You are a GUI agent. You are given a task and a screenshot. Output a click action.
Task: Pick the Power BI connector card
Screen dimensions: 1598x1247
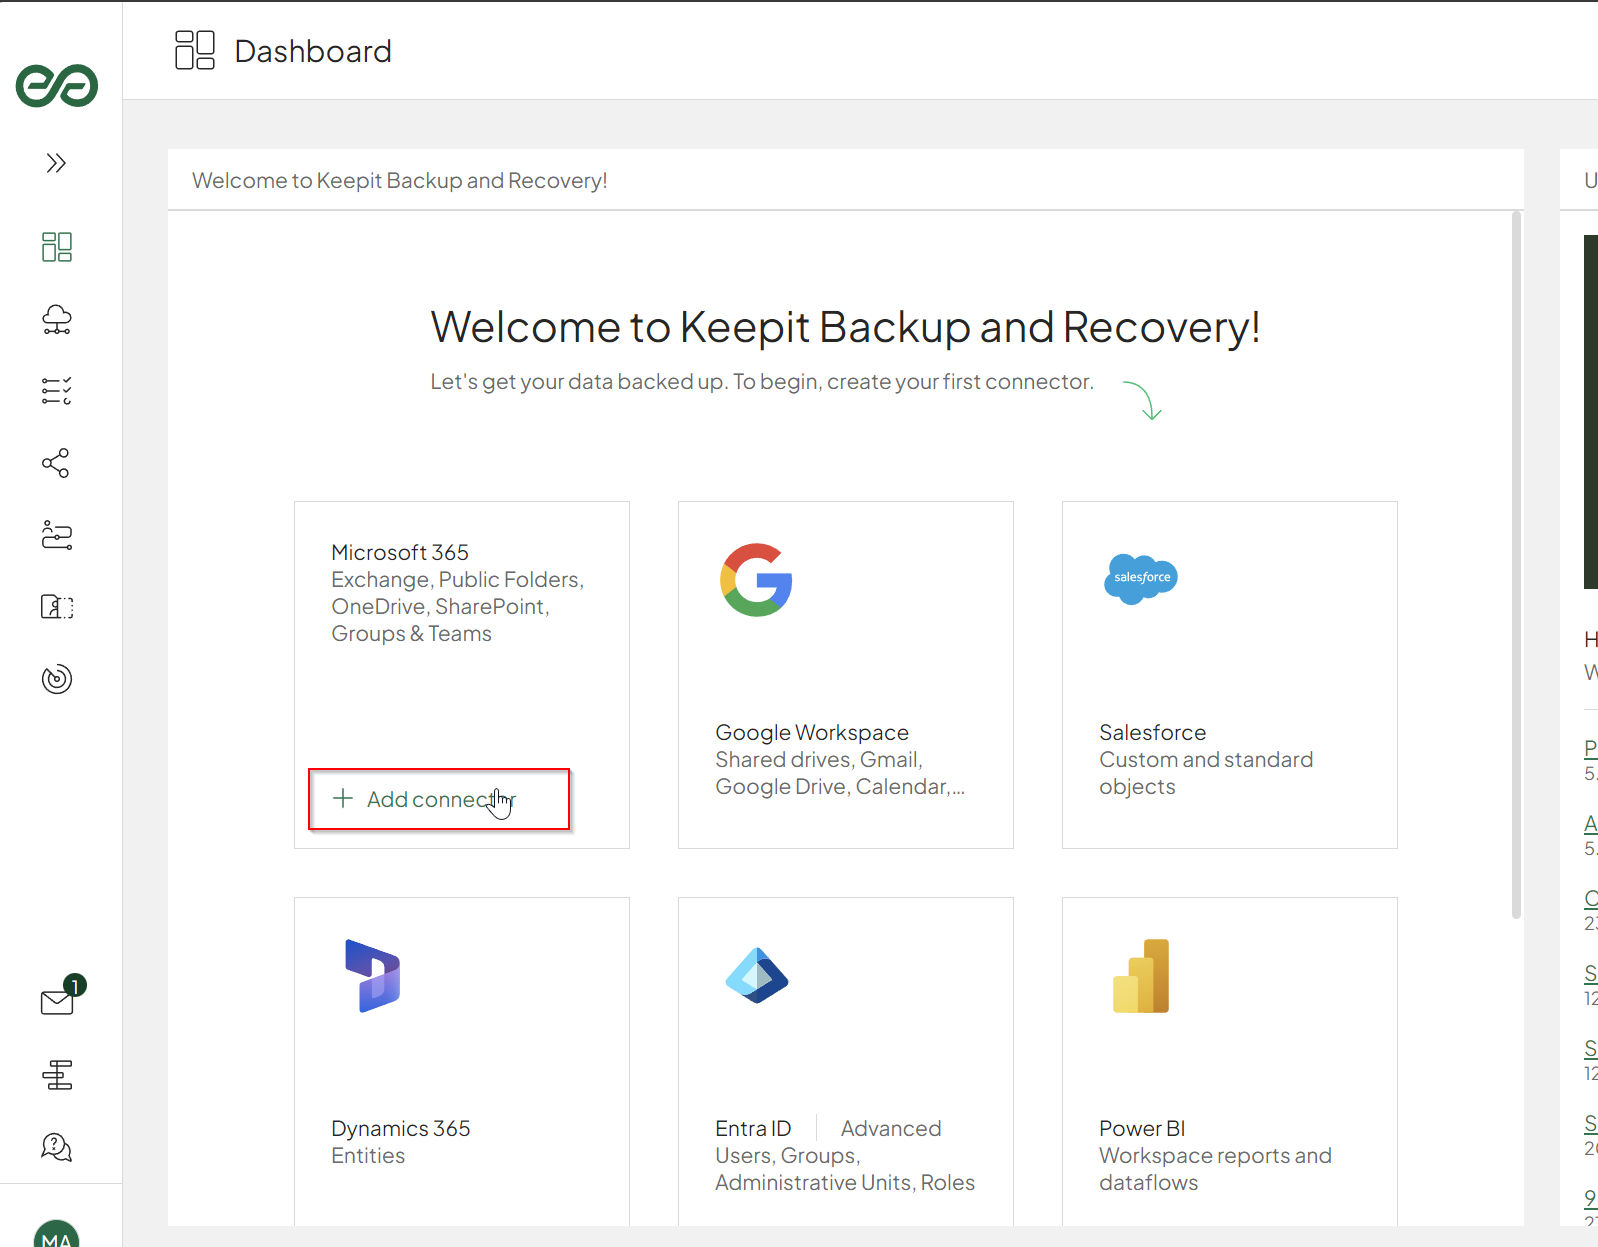tap(1229, 1060)
